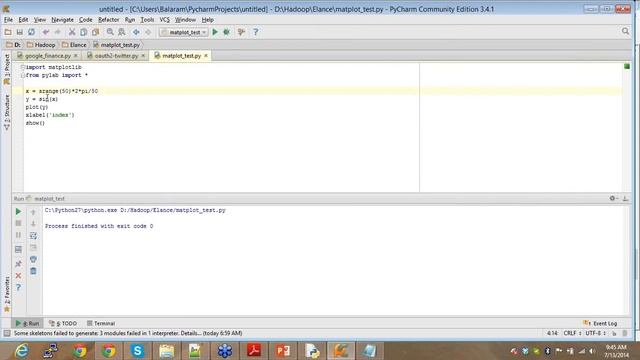Cut selection with the scissors icon
Viewport: 640px width, 360px height.
pyautogui.click(x=72, y=32)
